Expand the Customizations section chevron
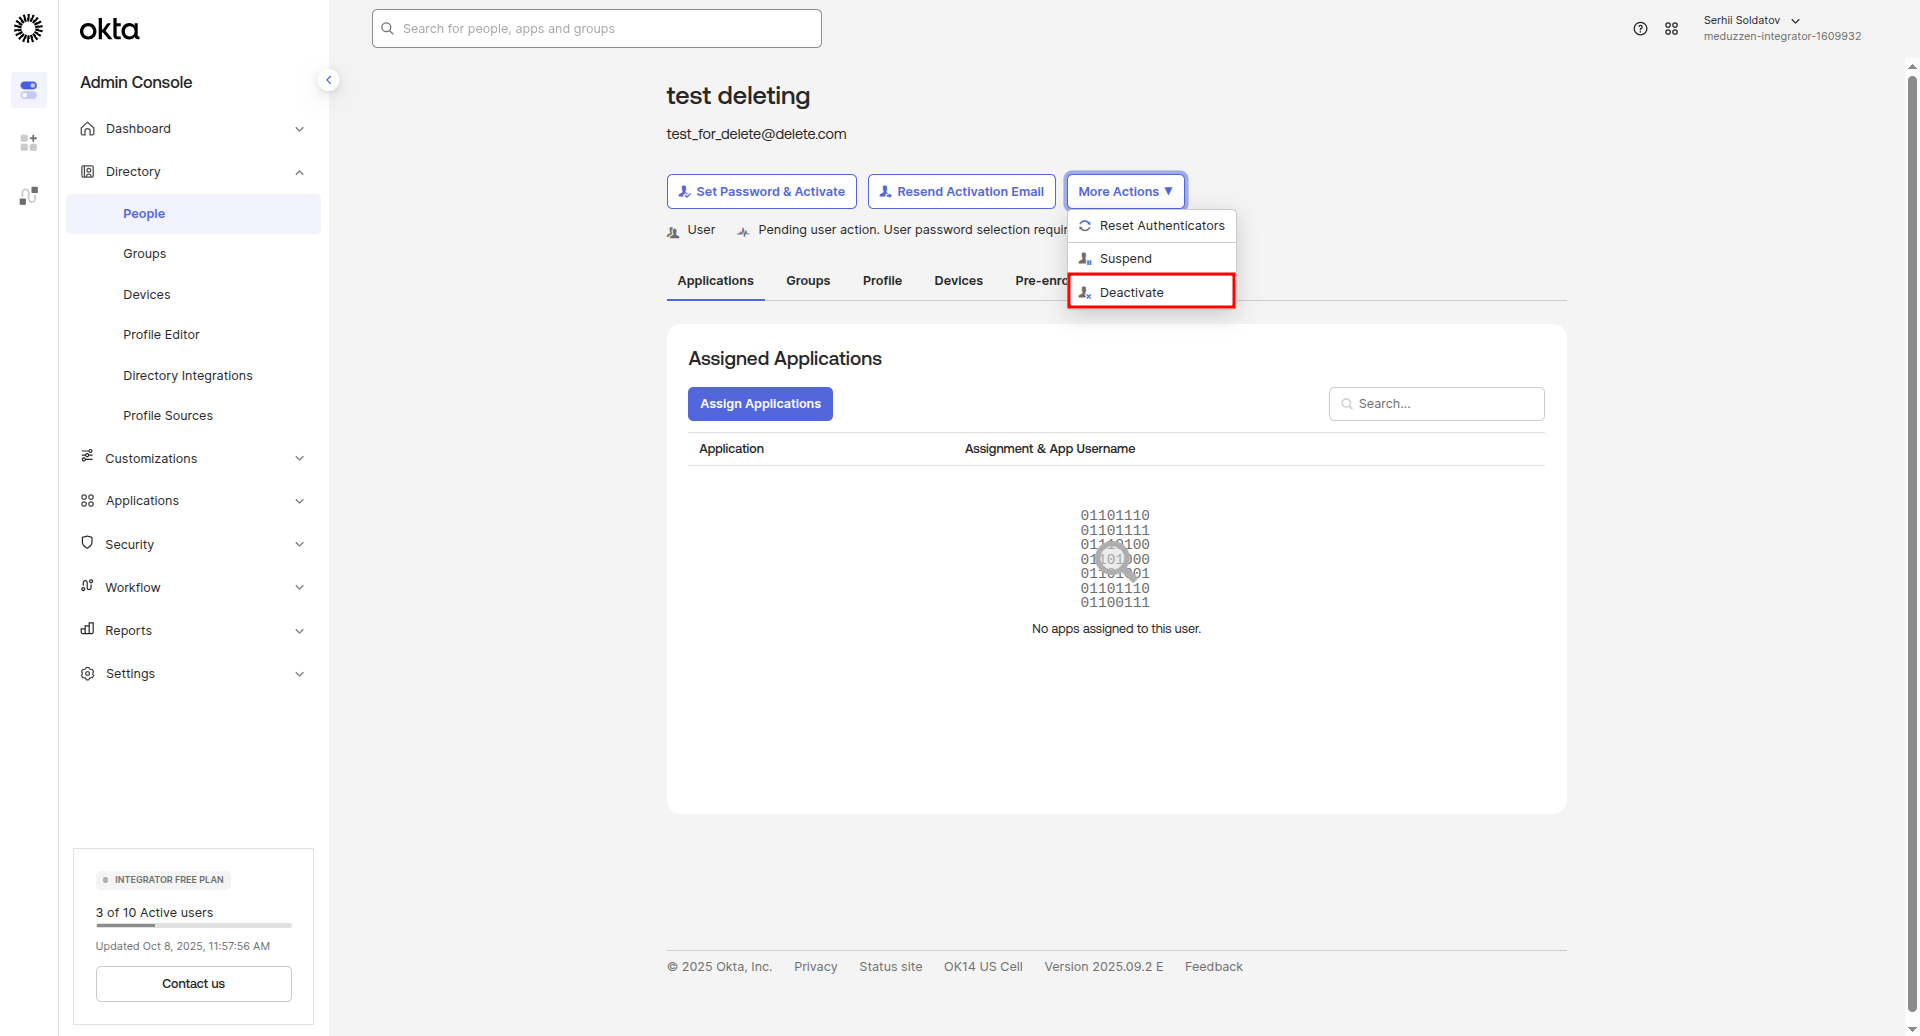 coord(299,458)
